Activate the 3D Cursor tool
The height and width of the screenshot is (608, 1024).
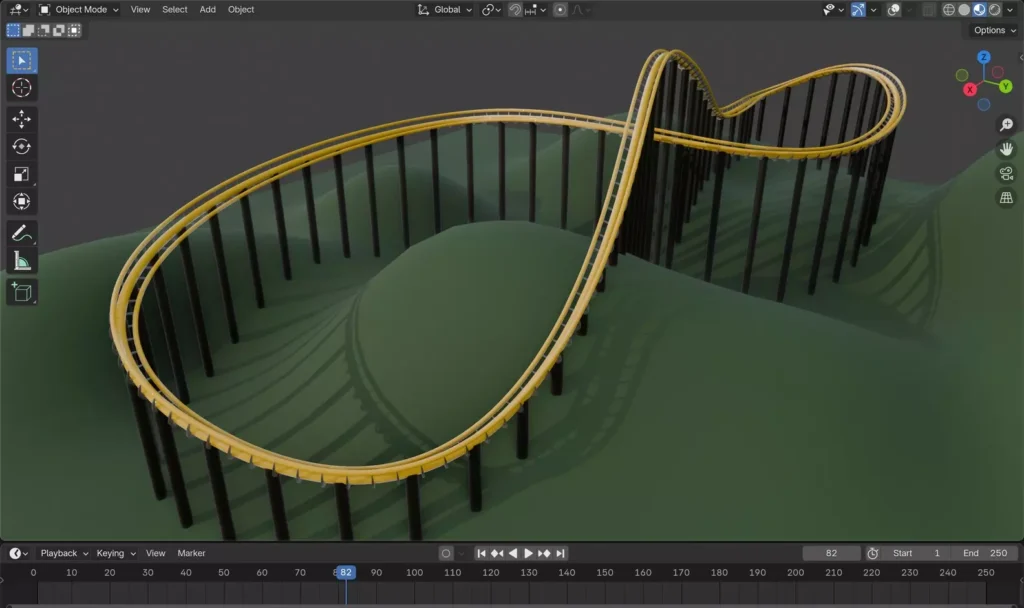click(21, 88)
